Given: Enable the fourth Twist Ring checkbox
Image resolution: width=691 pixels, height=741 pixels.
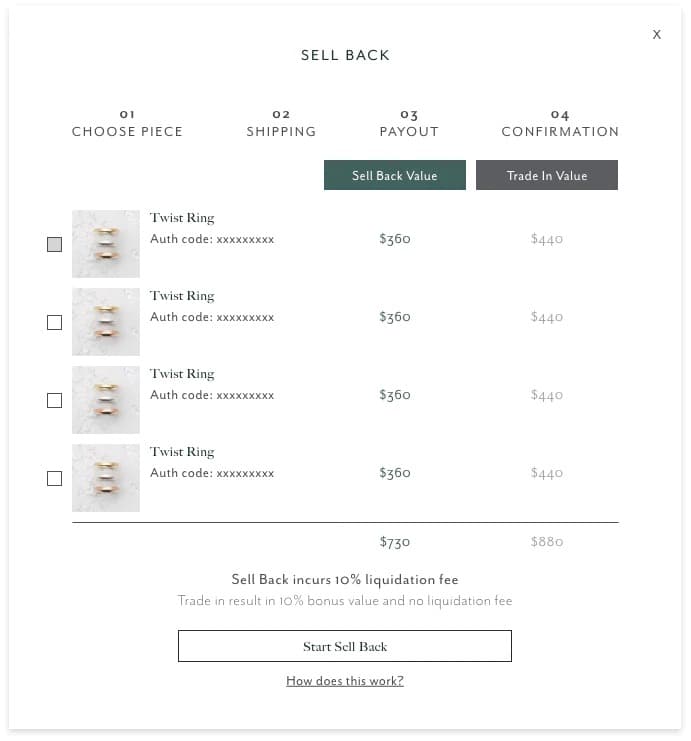Looking at the screenshot, I should 55,478.
